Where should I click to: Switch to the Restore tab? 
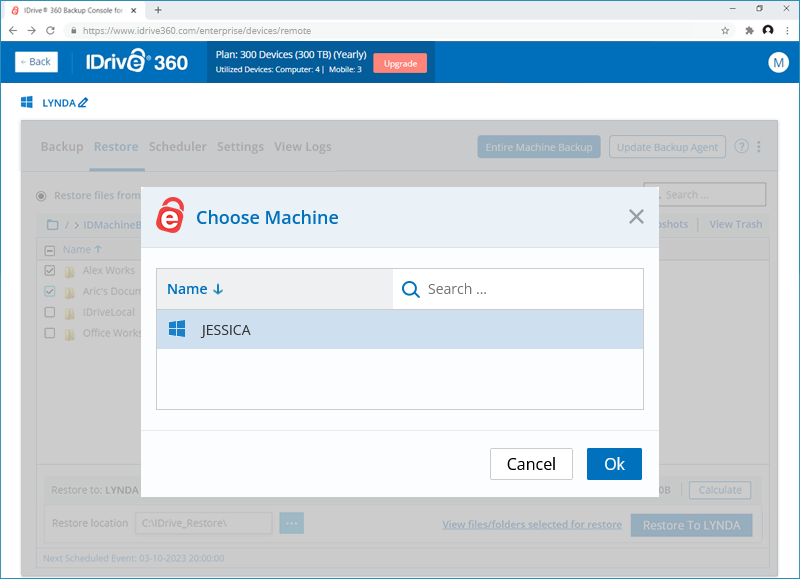116,147
